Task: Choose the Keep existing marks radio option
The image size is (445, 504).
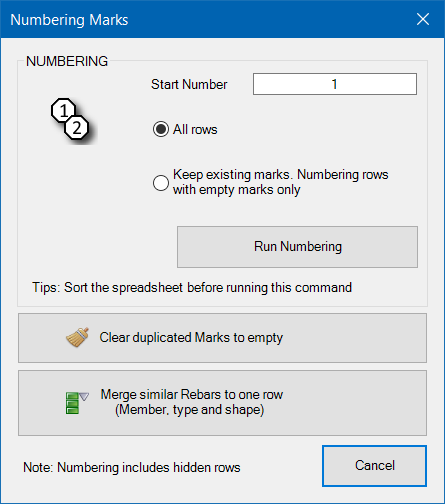Action: 161,183
